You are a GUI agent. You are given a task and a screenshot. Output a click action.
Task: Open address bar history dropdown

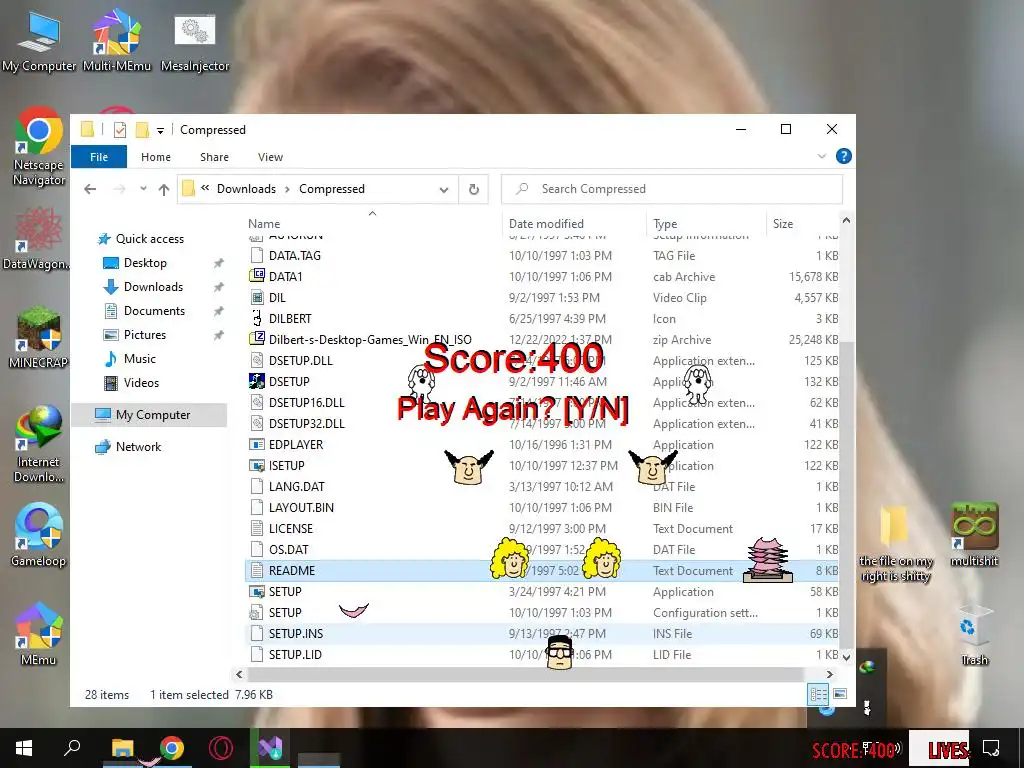[x=444, y=189]
